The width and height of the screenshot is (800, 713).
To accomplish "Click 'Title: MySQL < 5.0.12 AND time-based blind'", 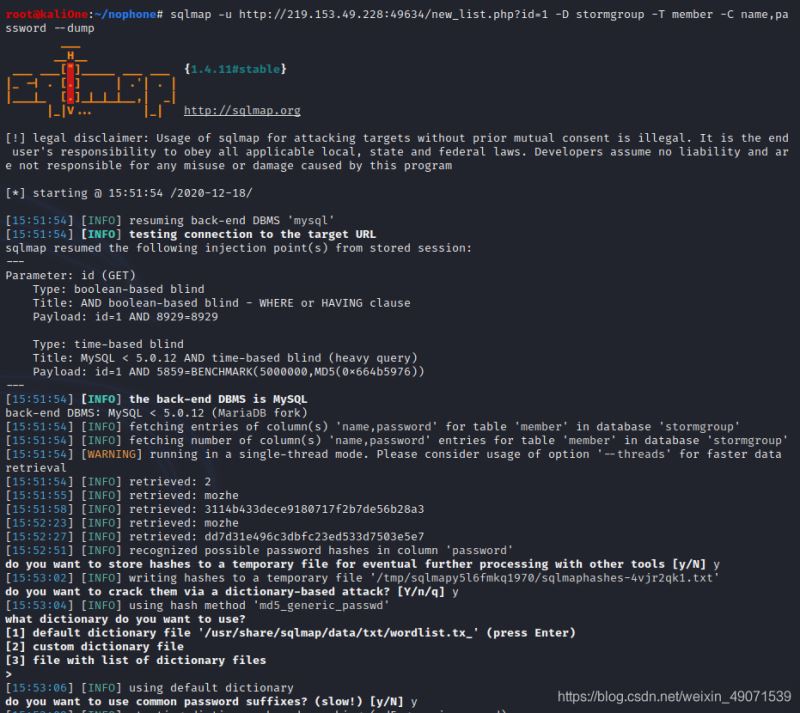I will (224, 358).
